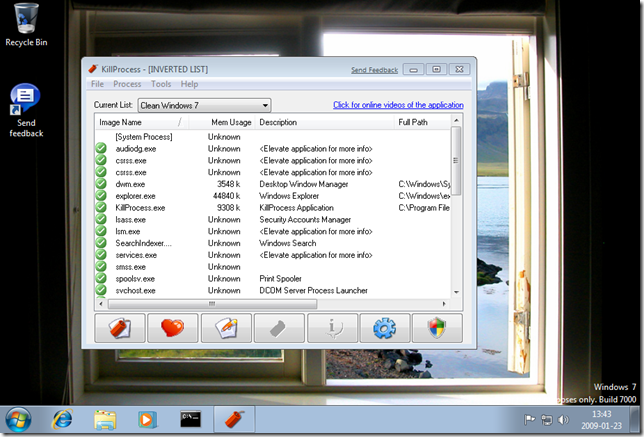Click scroll down arrow of process list
The width and height of the screenshot is (644, 437).
click(x=456, y=292)
